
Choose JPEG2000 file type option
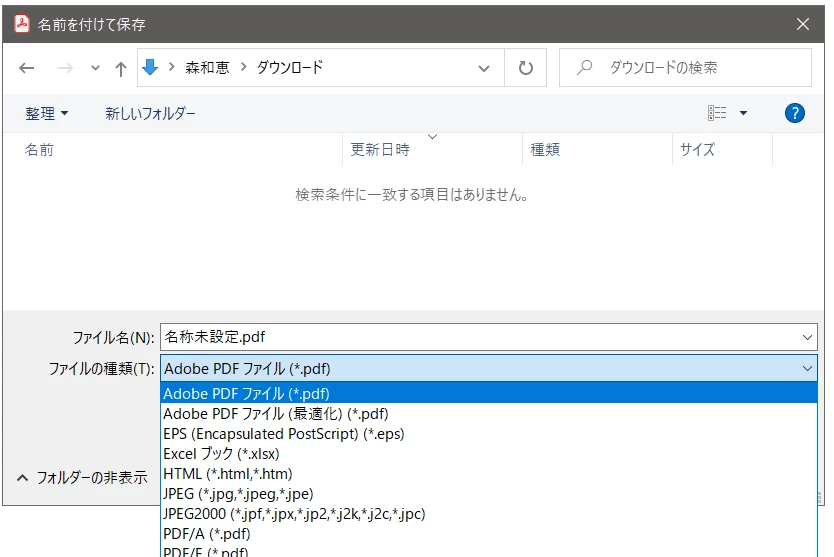pos(488,514)
